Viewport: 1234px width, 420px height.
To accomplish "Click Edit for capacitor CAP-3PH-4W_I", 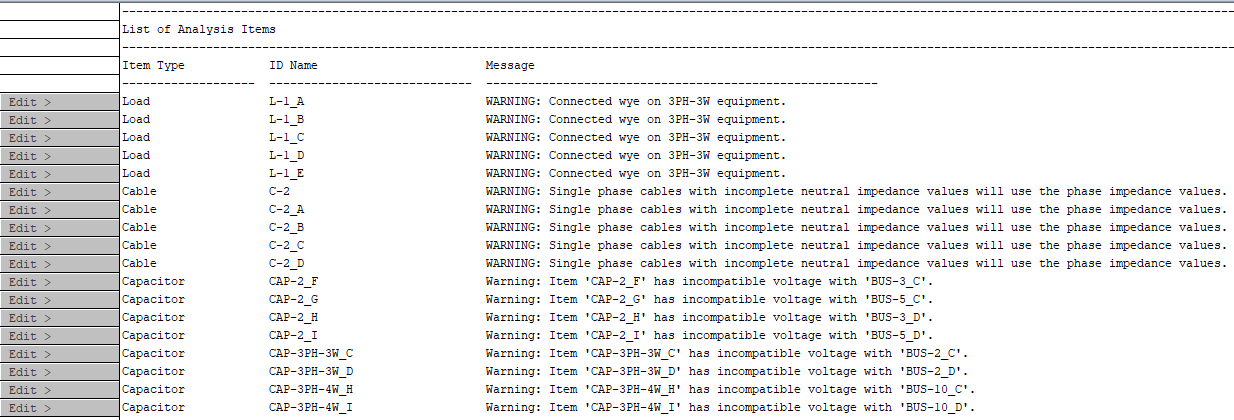I will click(x=59, y=408).
